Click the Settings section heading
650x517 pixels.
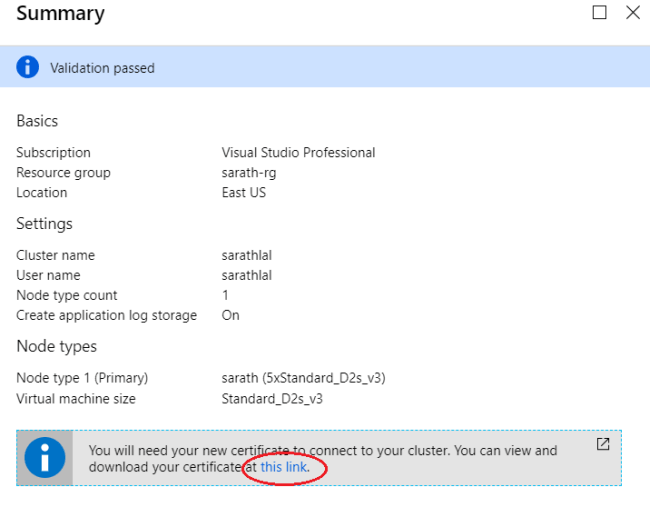tap(44, 223)
